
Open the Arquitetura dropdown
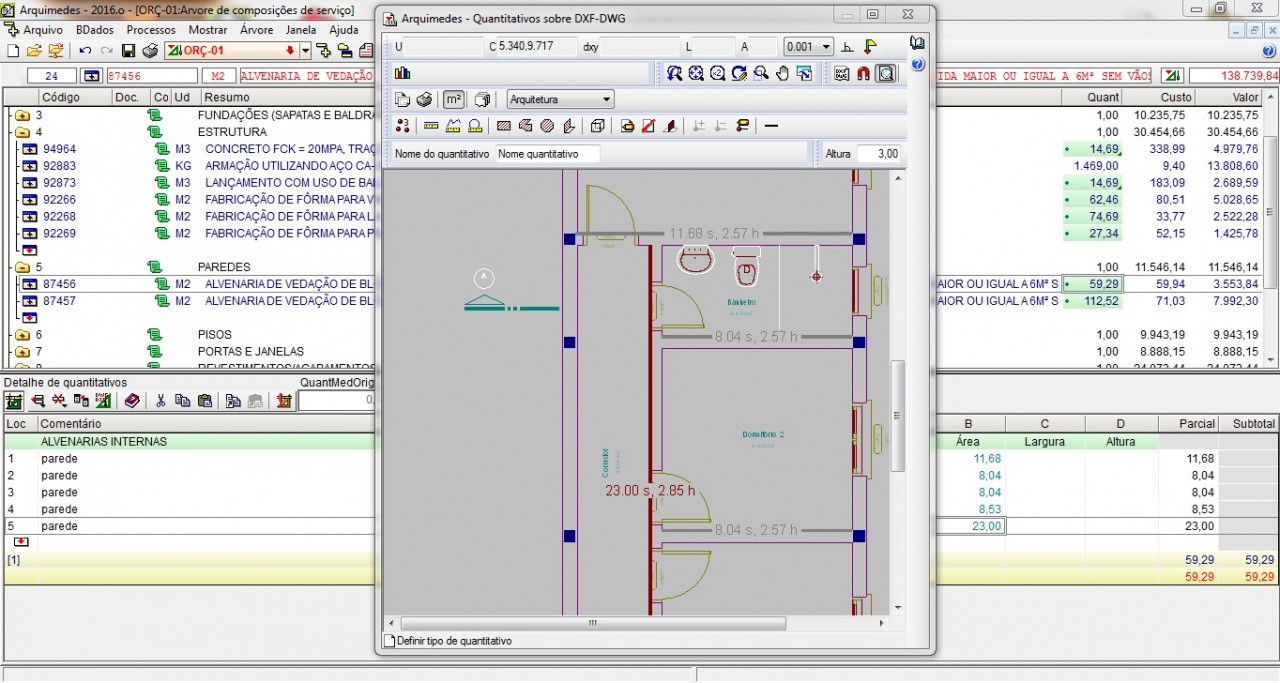coord(560,99)
